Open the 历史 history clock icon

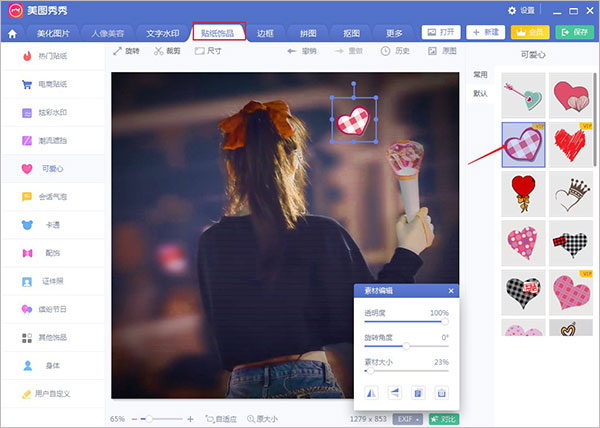click(385, 51)
